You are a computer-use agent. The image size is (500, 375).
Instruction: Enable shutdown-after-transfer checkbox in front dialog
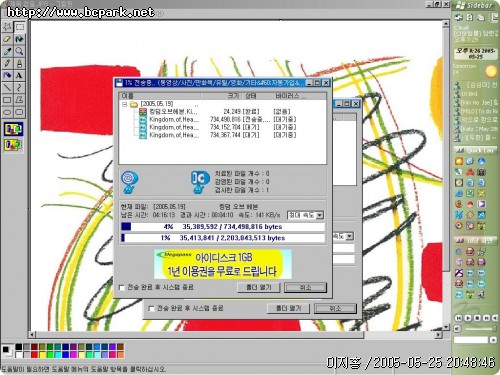(122, 288)
